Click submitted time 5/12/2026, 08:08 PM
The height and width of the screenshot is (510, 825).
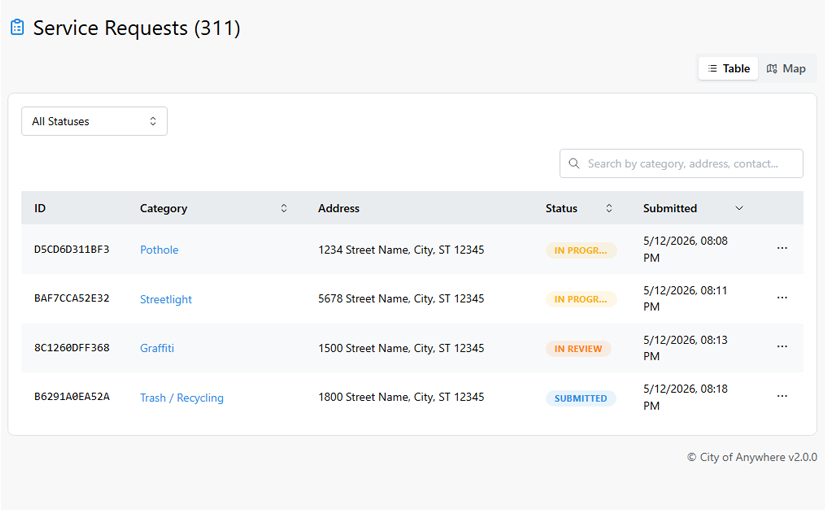point(685,249)
